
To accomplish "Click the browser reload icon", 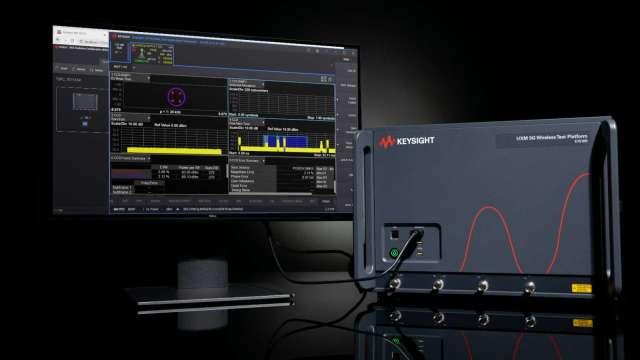I will pyautogui.click(x=73, y=41).
